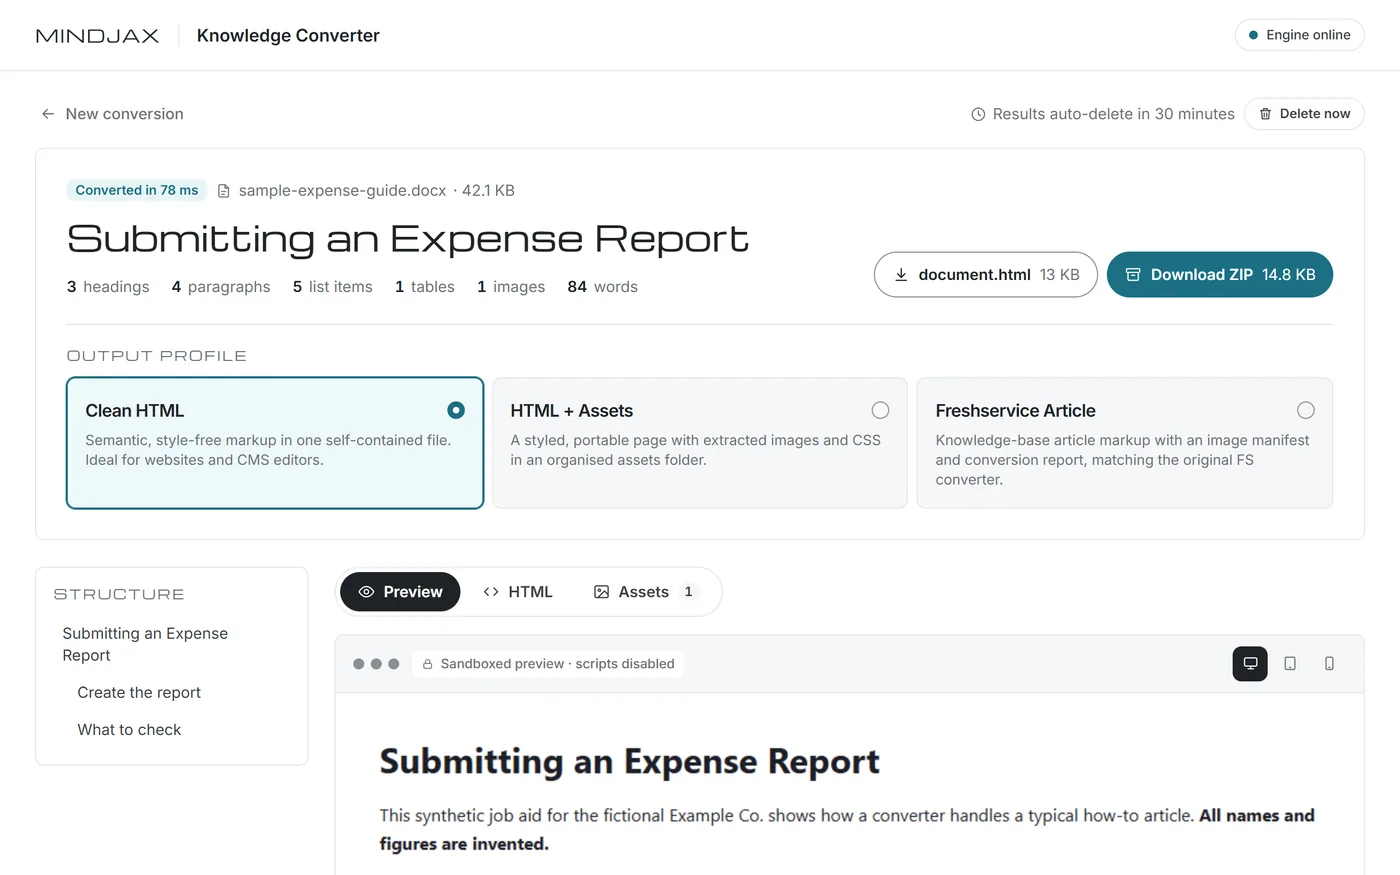Select the Freshservice Article radio button
Screen dimensions: 1400x875
click(x=1305, y=410)
